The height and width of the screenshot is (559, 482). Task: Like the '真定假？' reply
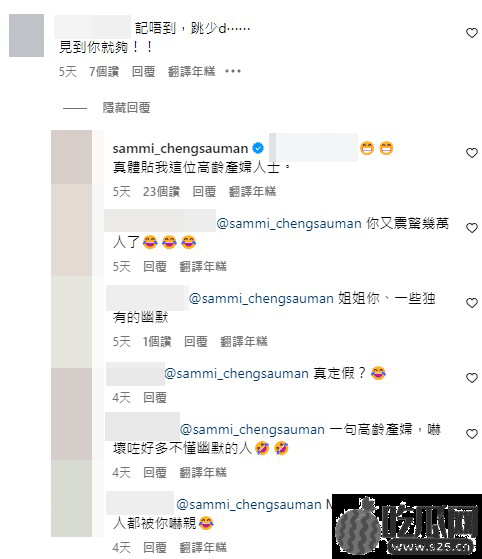[x=472, y=378]
